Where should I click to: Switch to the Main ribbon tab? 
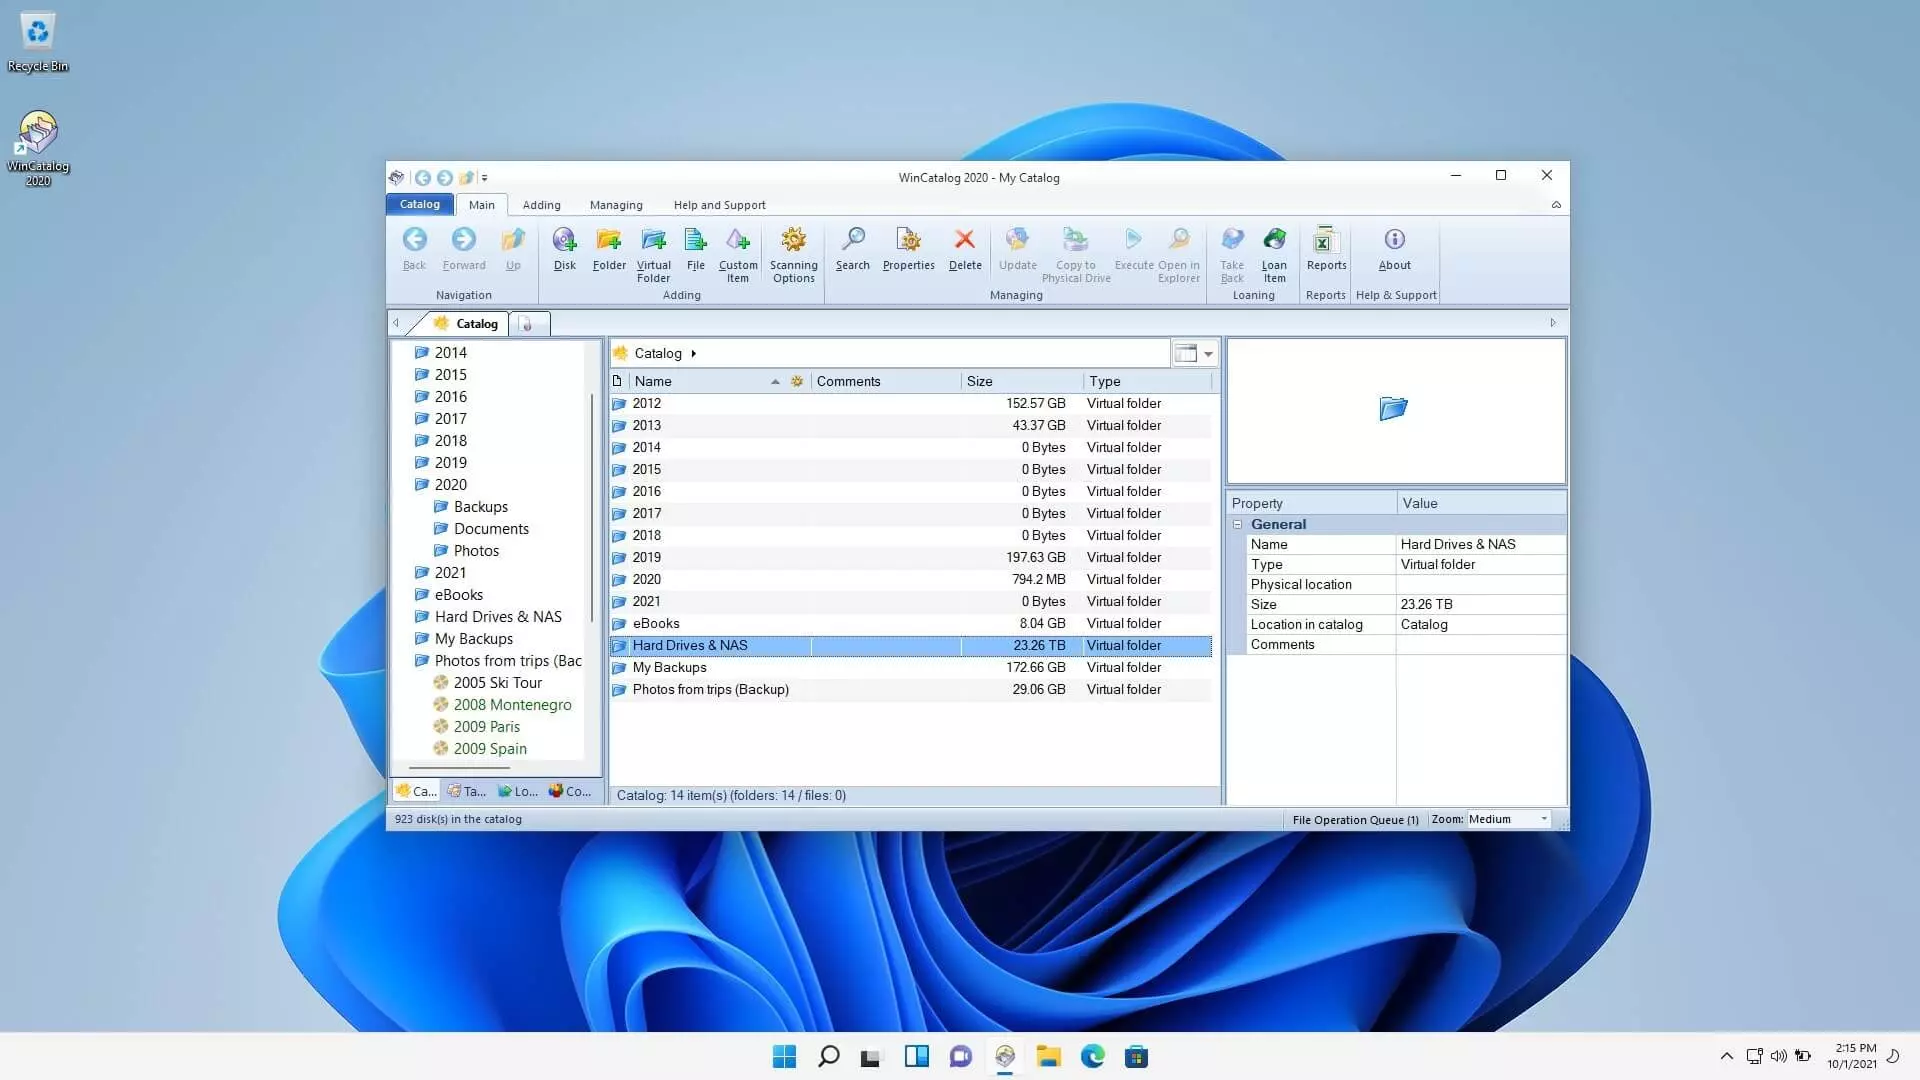tap(482, 204)
